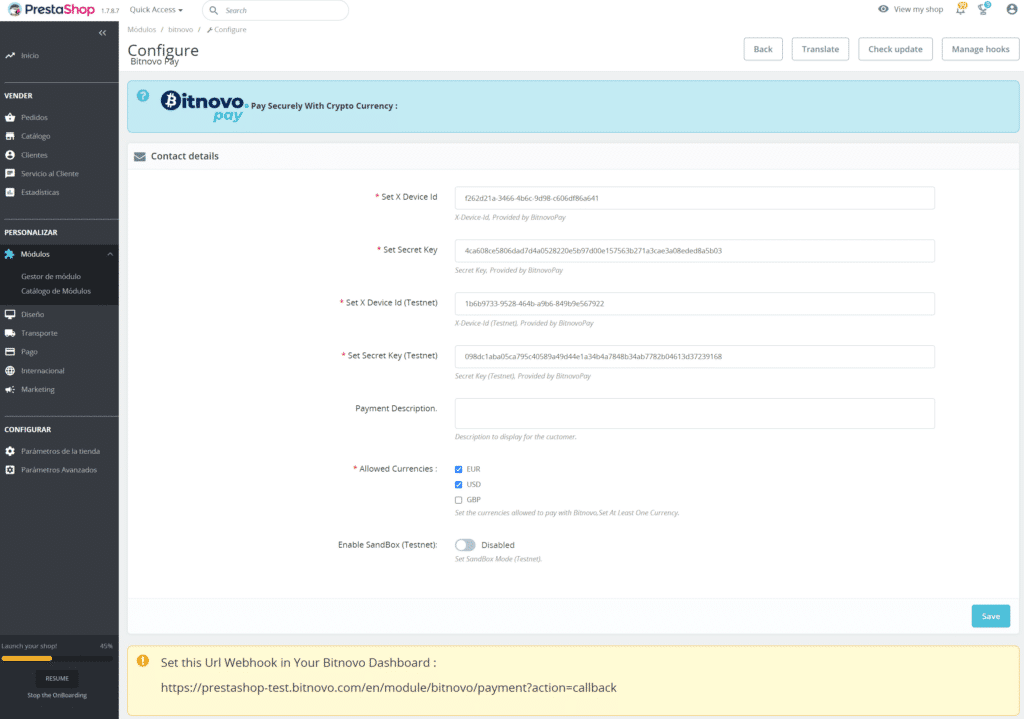1024x719 pixels.
Task: Click the Pedidos basket icon
Action: pos(10,117)
